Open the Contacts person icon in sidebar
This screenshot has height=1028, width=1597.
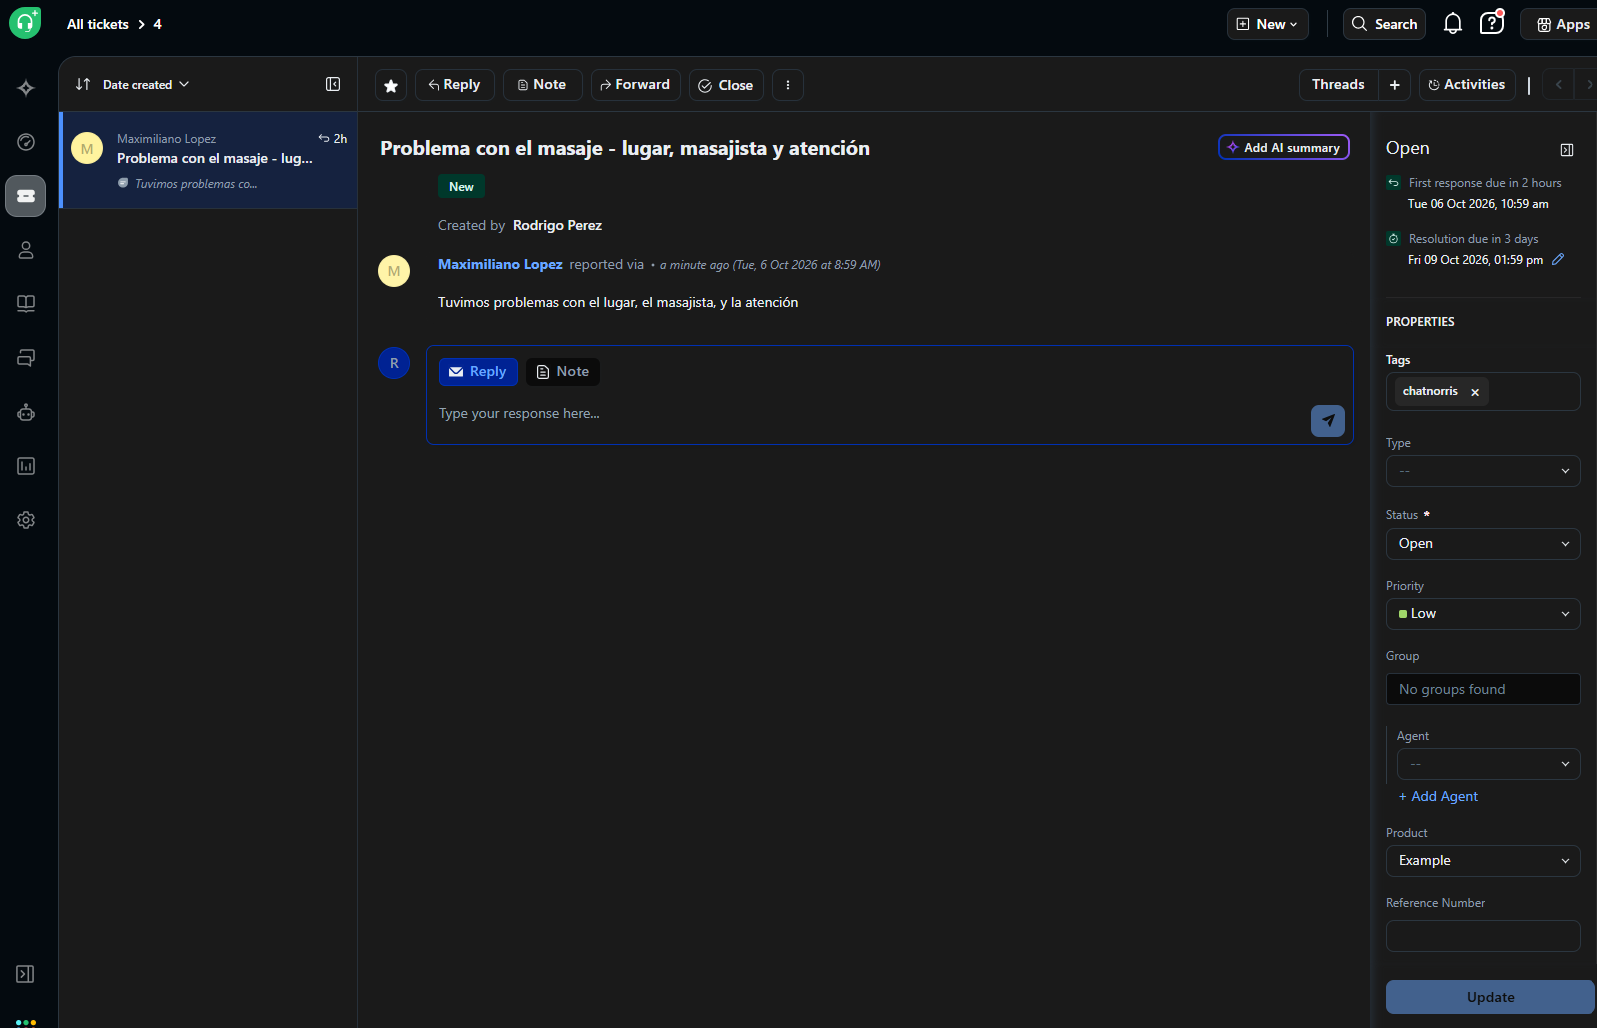[x=26, y=250]
